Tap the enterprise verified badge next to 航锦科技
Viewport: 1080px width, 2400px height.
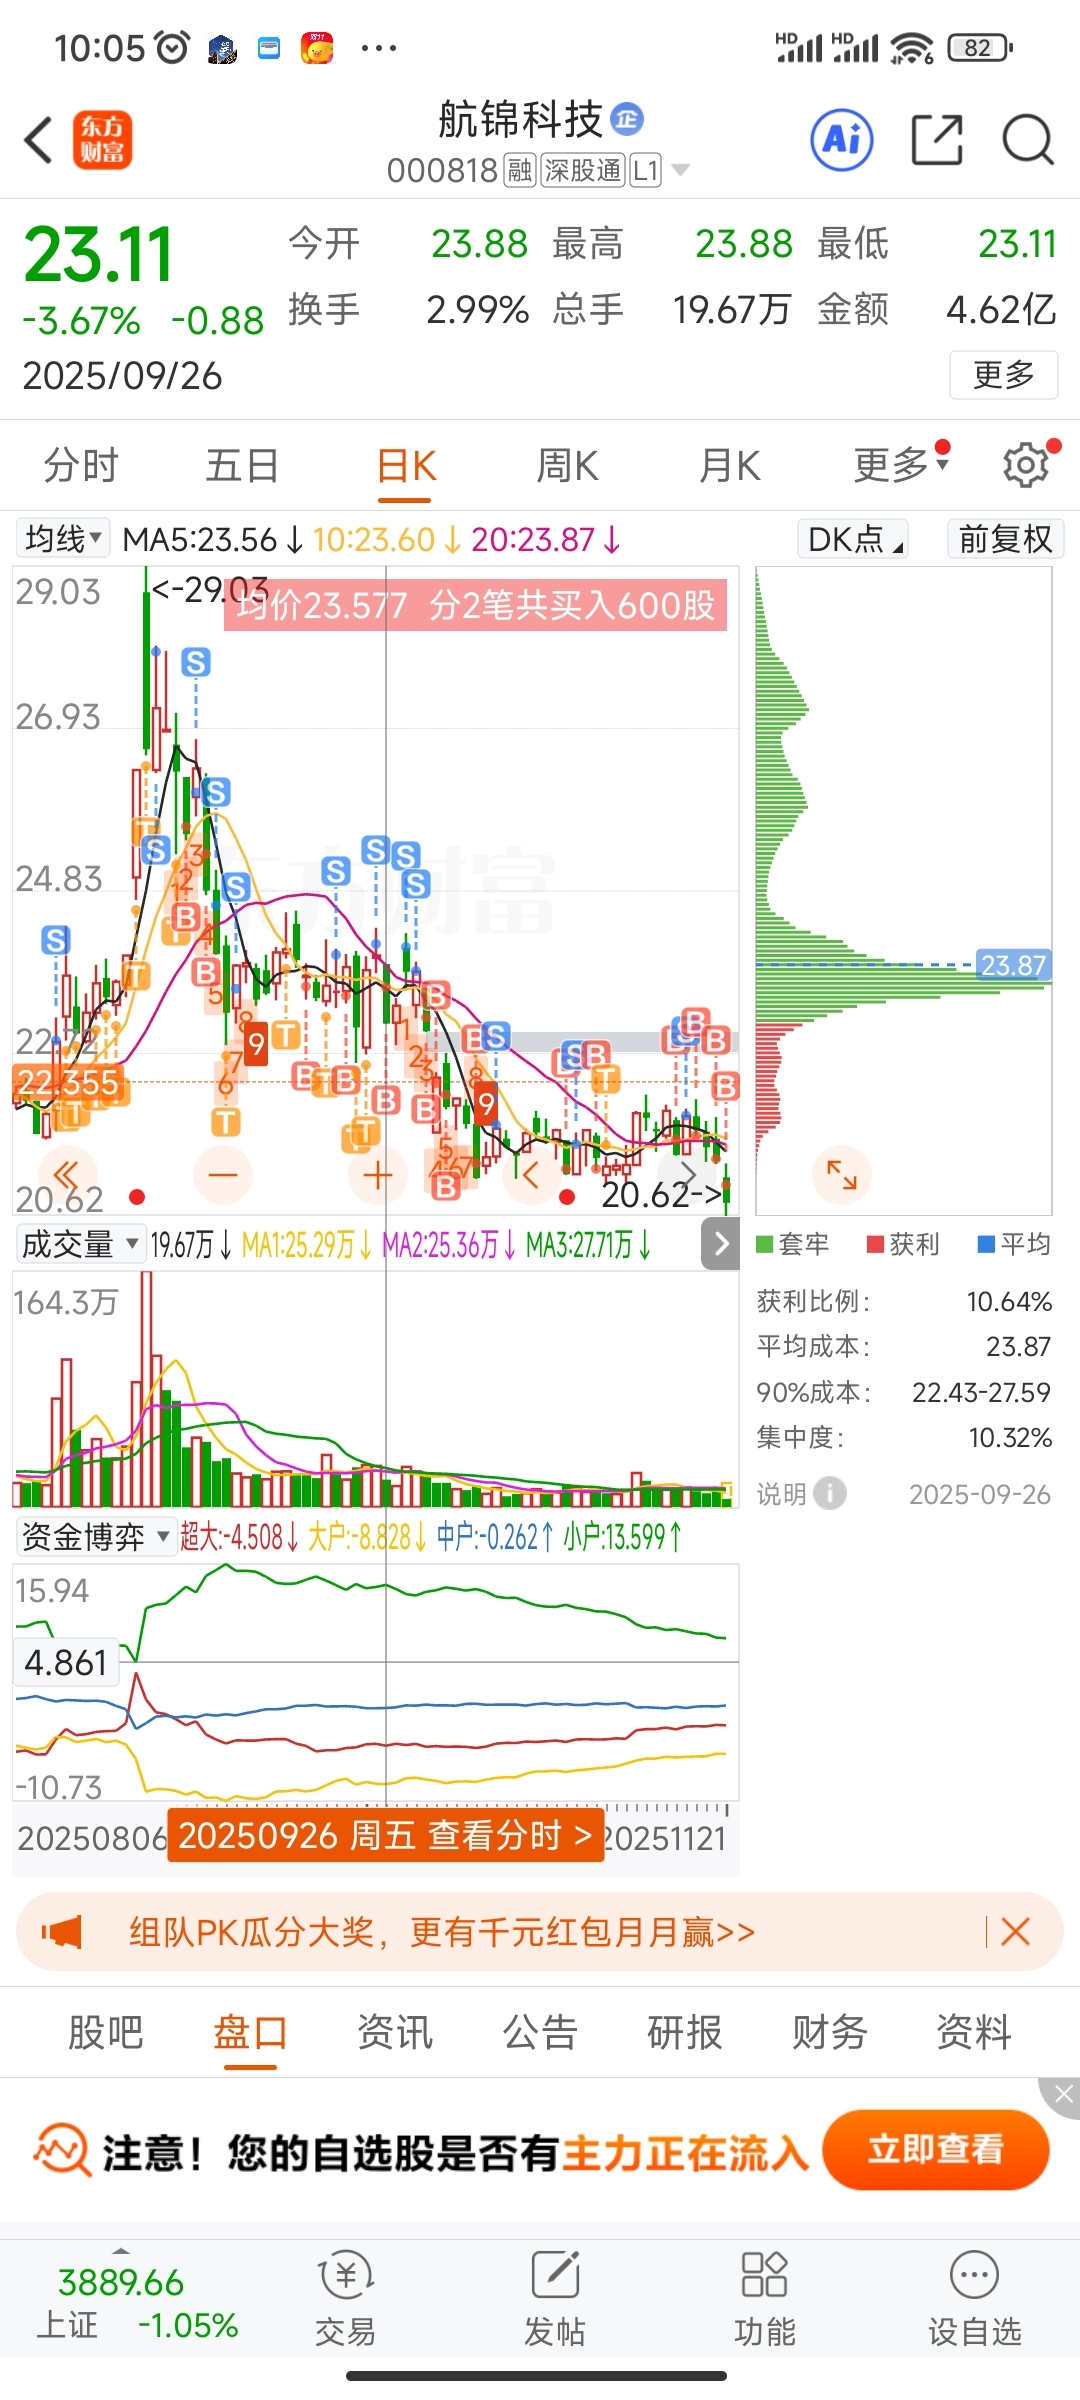(627, 119)
